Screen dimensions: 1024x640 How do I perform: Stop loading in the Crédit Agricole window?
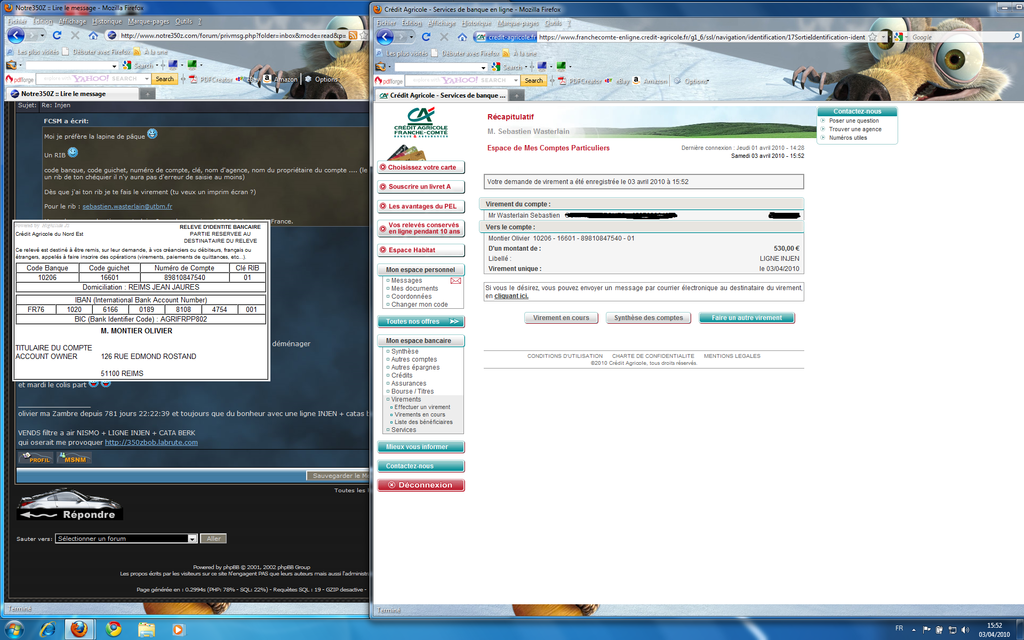445,37
